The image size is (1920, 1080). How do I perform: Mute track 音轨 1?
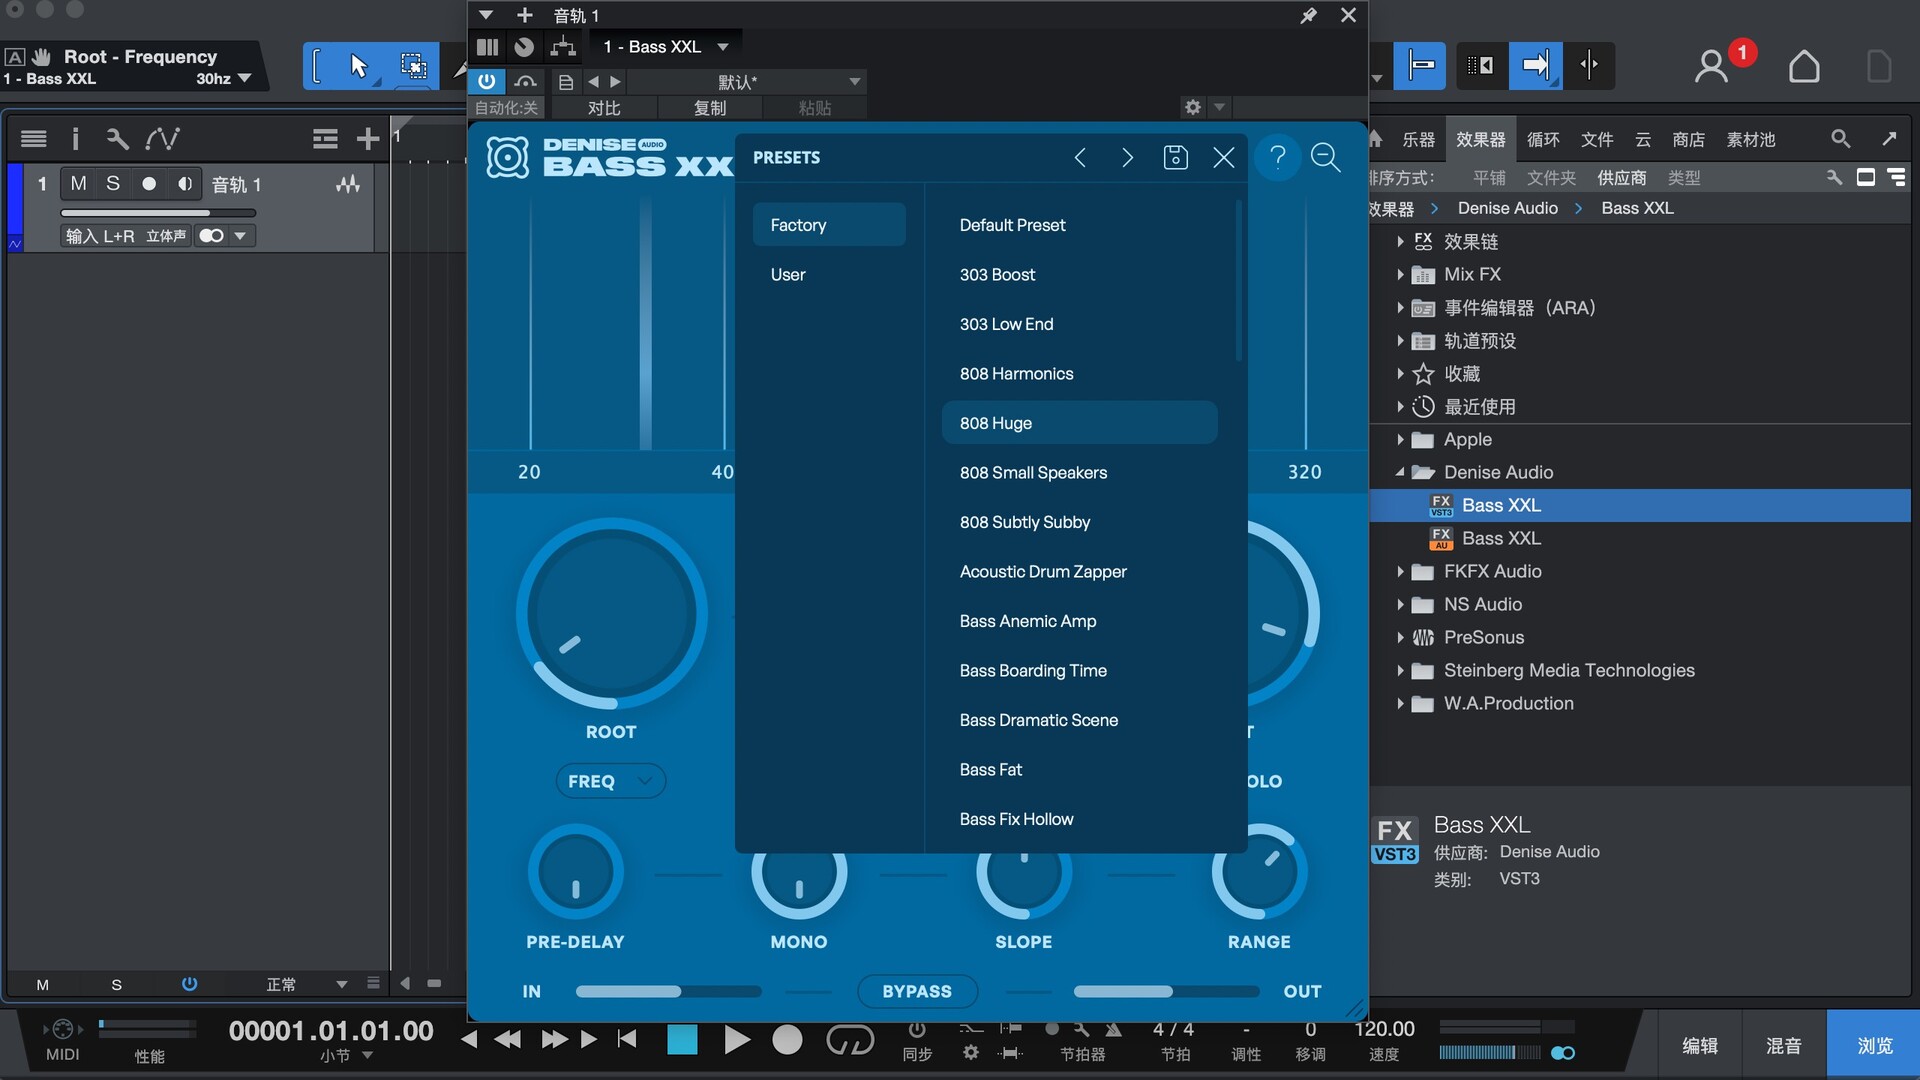pyautogui.click(x=78, y=183)
